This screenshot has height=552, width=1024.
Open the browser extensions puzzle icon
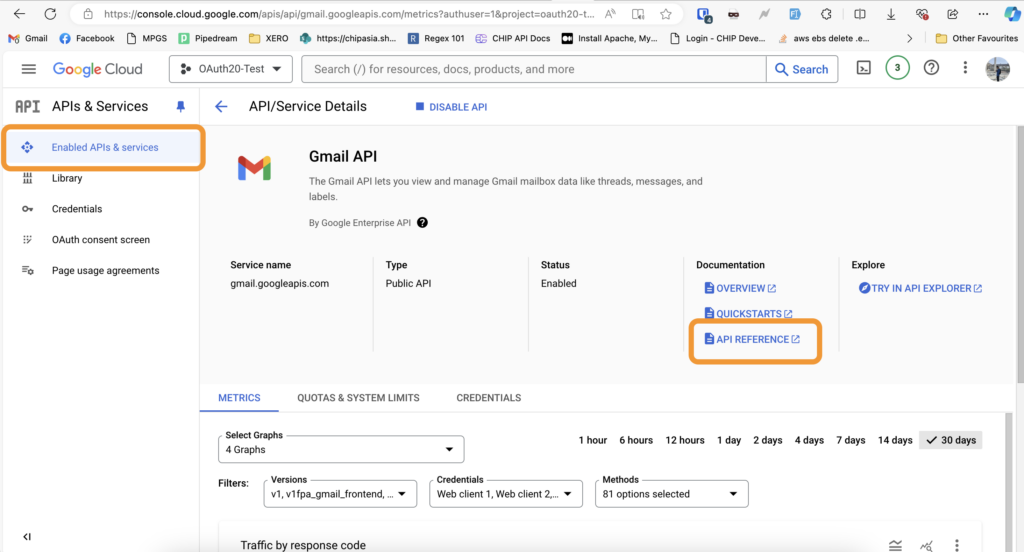826,14
